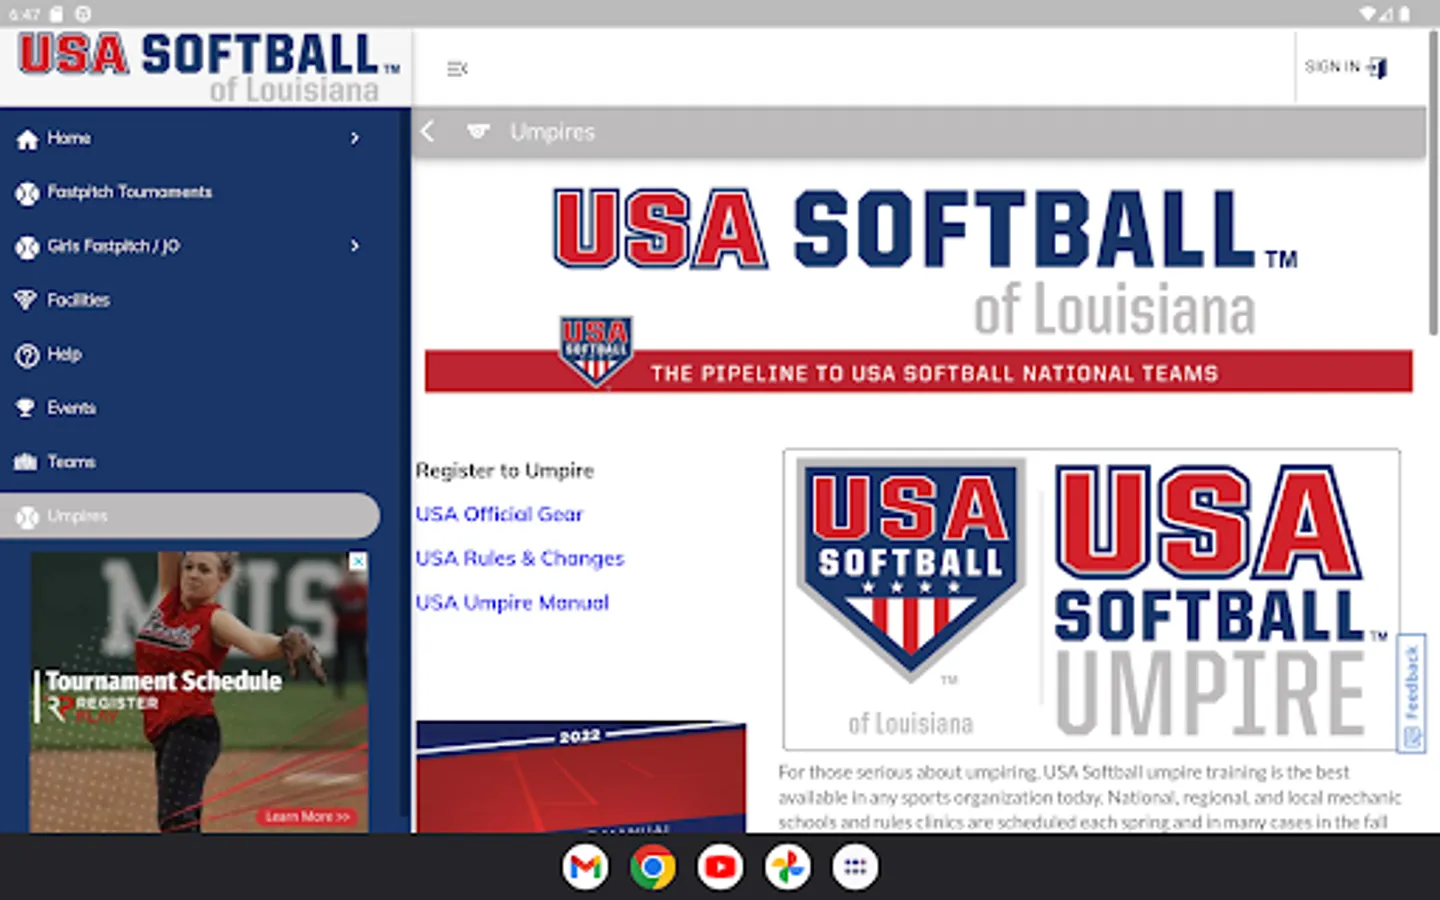Click the Teams icon
The width and height of the screenshot is (1440, 900).
[27, 462]
